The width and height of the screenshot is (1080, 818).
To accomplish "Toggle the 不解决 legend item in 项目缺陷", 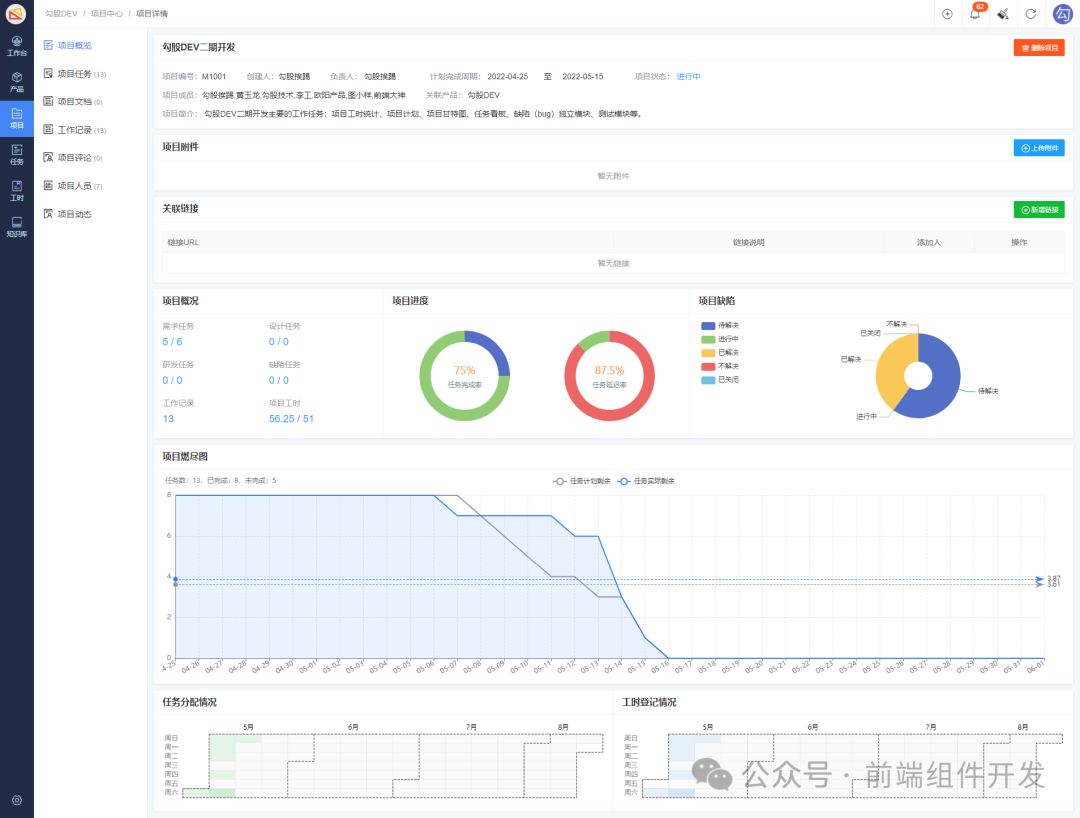I will pos(720,366).
